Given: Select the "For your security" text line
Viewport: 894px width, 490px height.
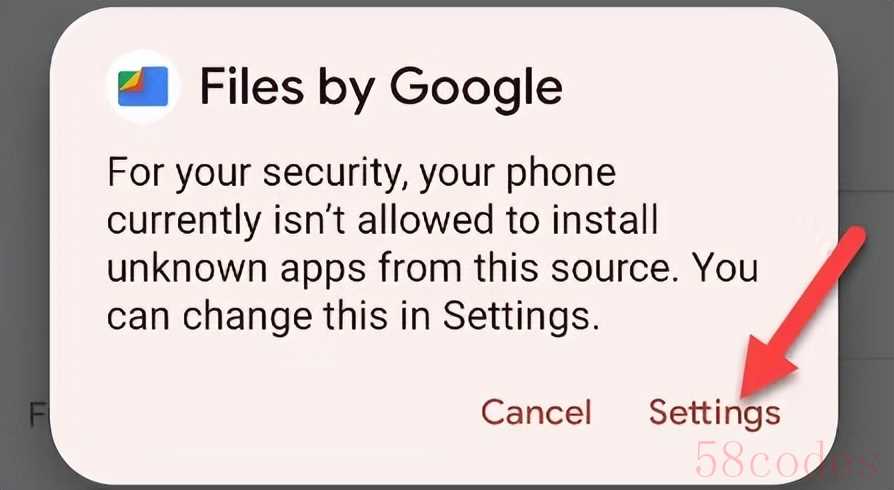Looking at the screenshot, I should pyautogui.click(x=361, y=173).
